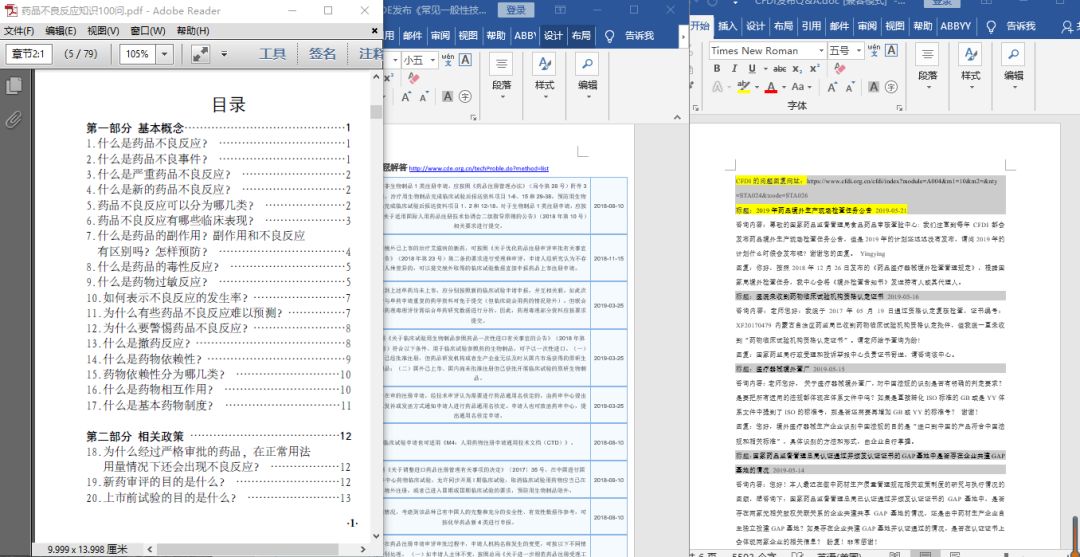This screenshot has width=1080, height=557.
Task: Open the font color dropdown arrow
Action: pyautogui.click(x=783, y=87)
